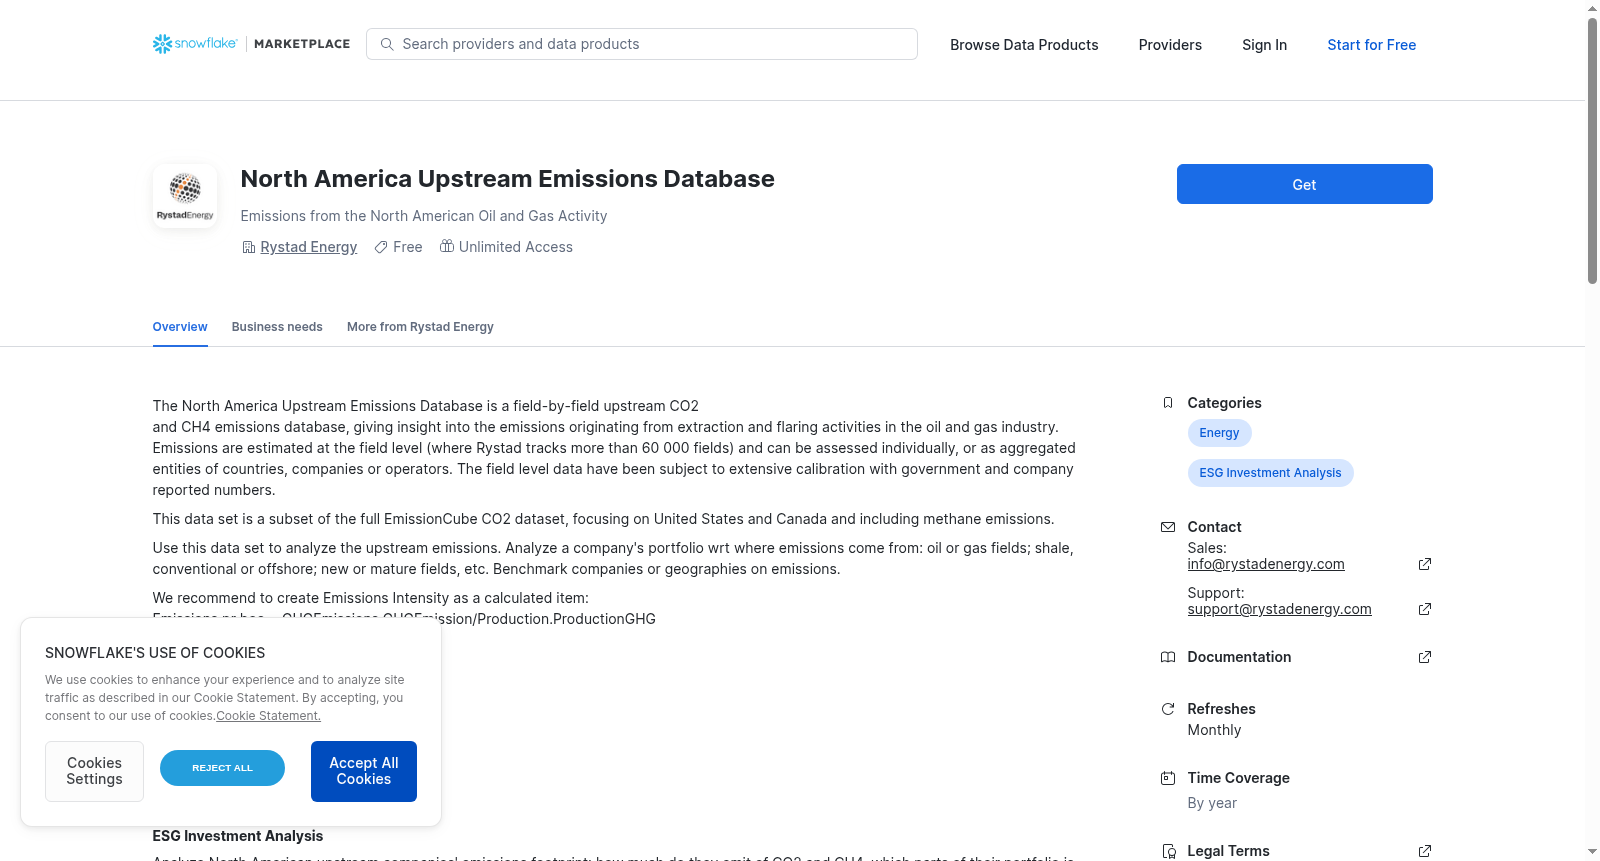Click the scrollbar down arrow
This screenshot has height=861, width=1600.
pyautogui.click(x=1592, y=852)
